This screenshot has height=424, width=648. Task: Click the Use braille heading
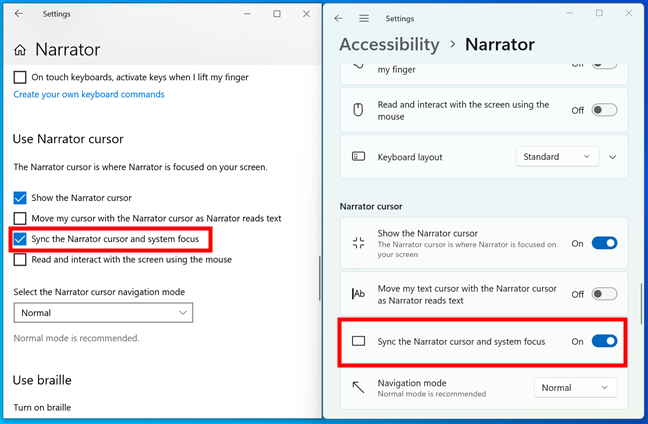tap(42, 380)
